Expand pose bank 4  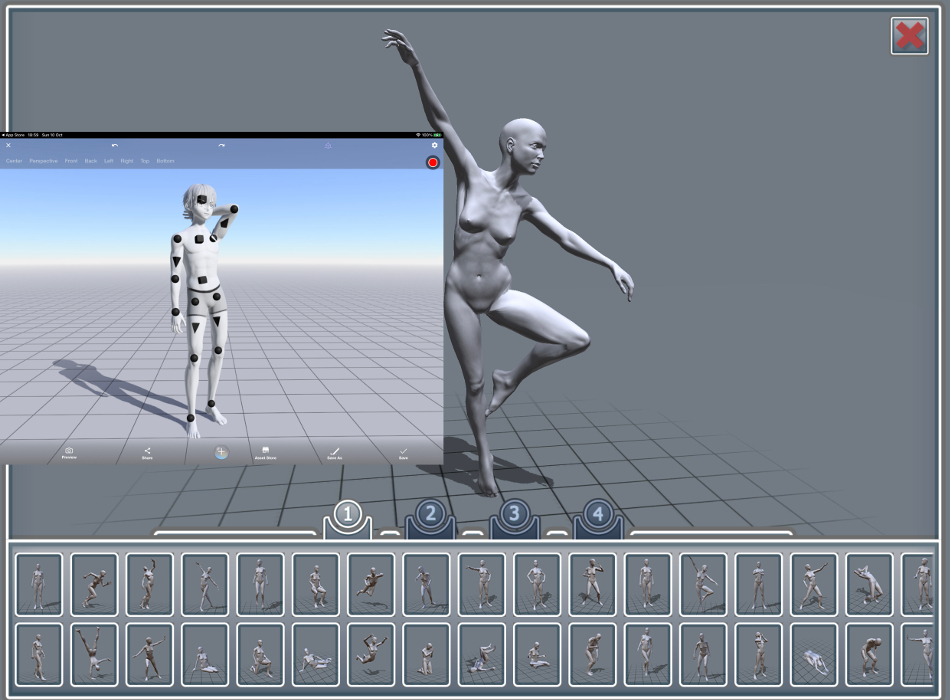[x=596, y=513]
